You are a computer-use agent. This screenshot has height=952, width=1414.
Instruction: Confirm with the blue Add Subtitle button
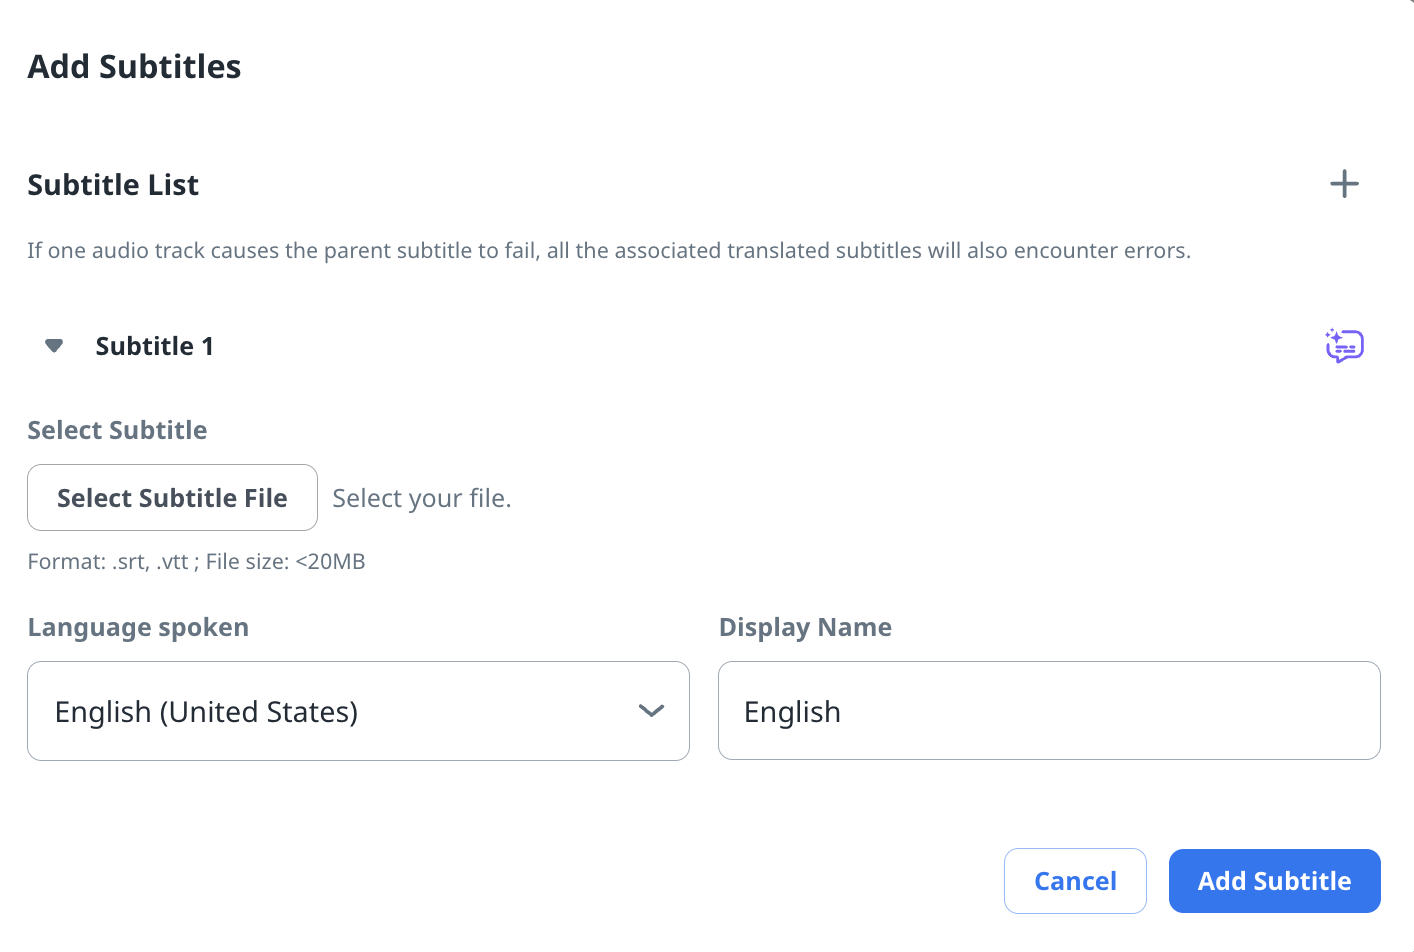point(1273,881)
